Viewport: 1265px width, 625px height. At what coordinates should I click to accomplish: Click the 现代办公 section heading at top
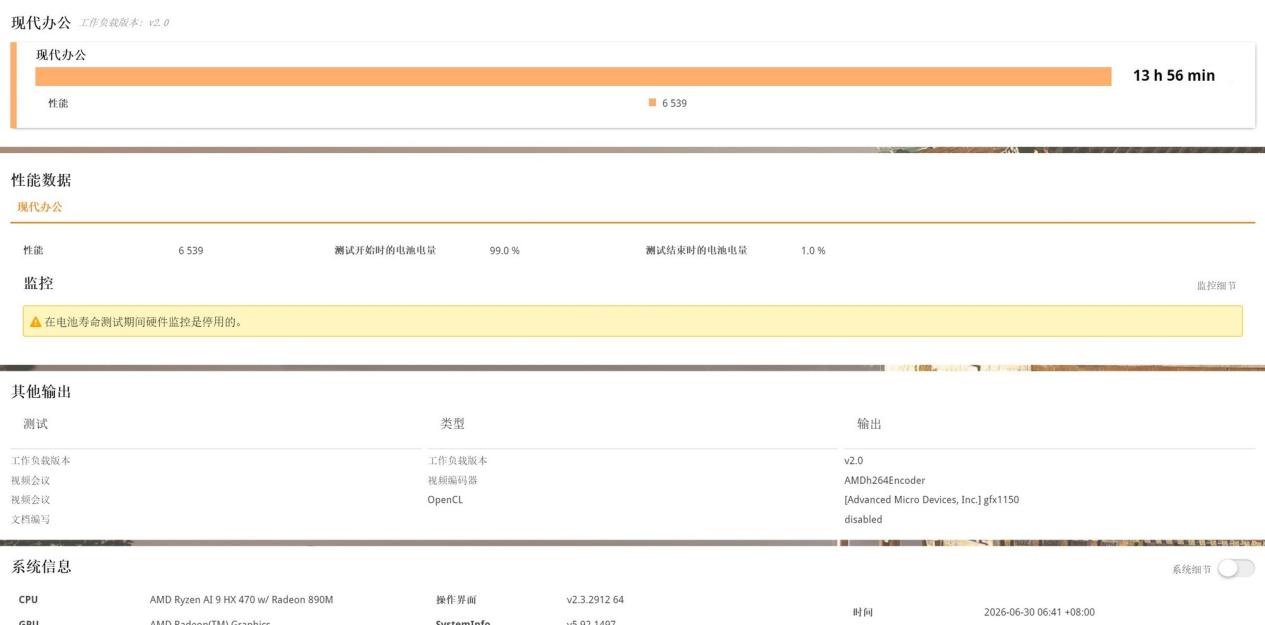pyautogui.click(x=40, y=22)
